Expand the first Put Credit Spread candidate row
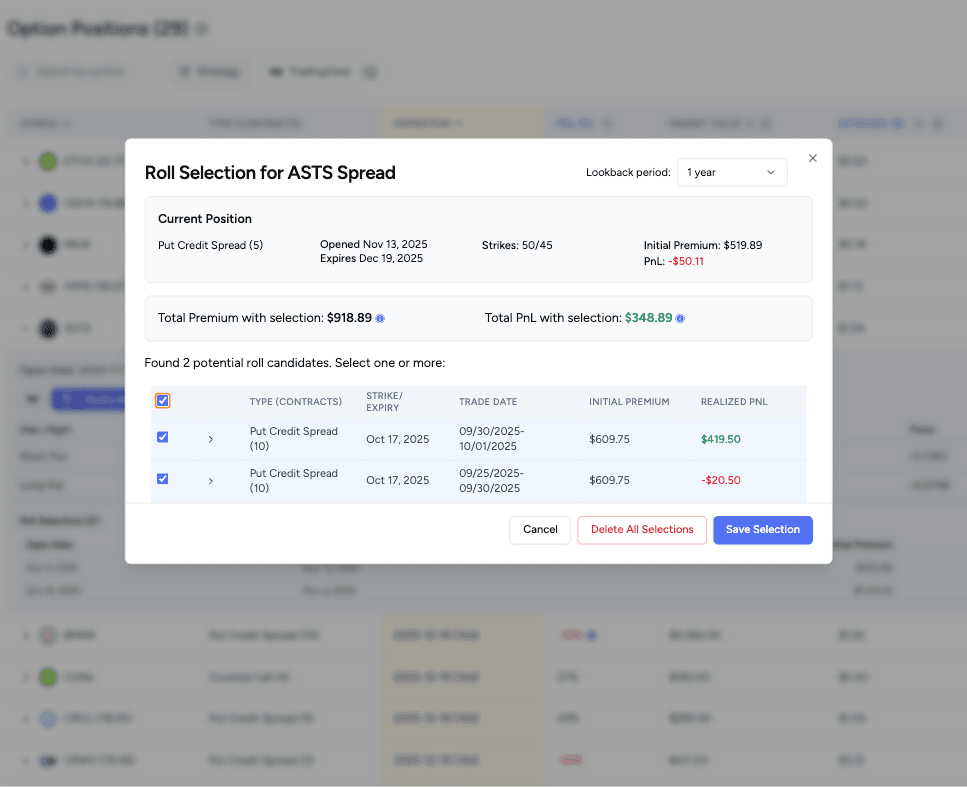 tap(210, 438)
